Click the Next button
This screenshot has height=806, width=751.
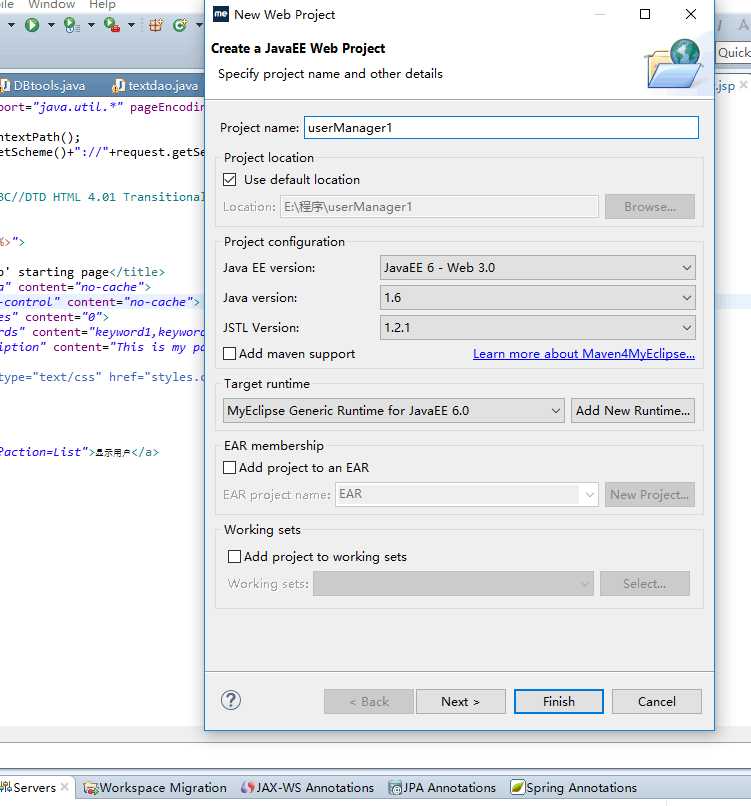(461, 702)
